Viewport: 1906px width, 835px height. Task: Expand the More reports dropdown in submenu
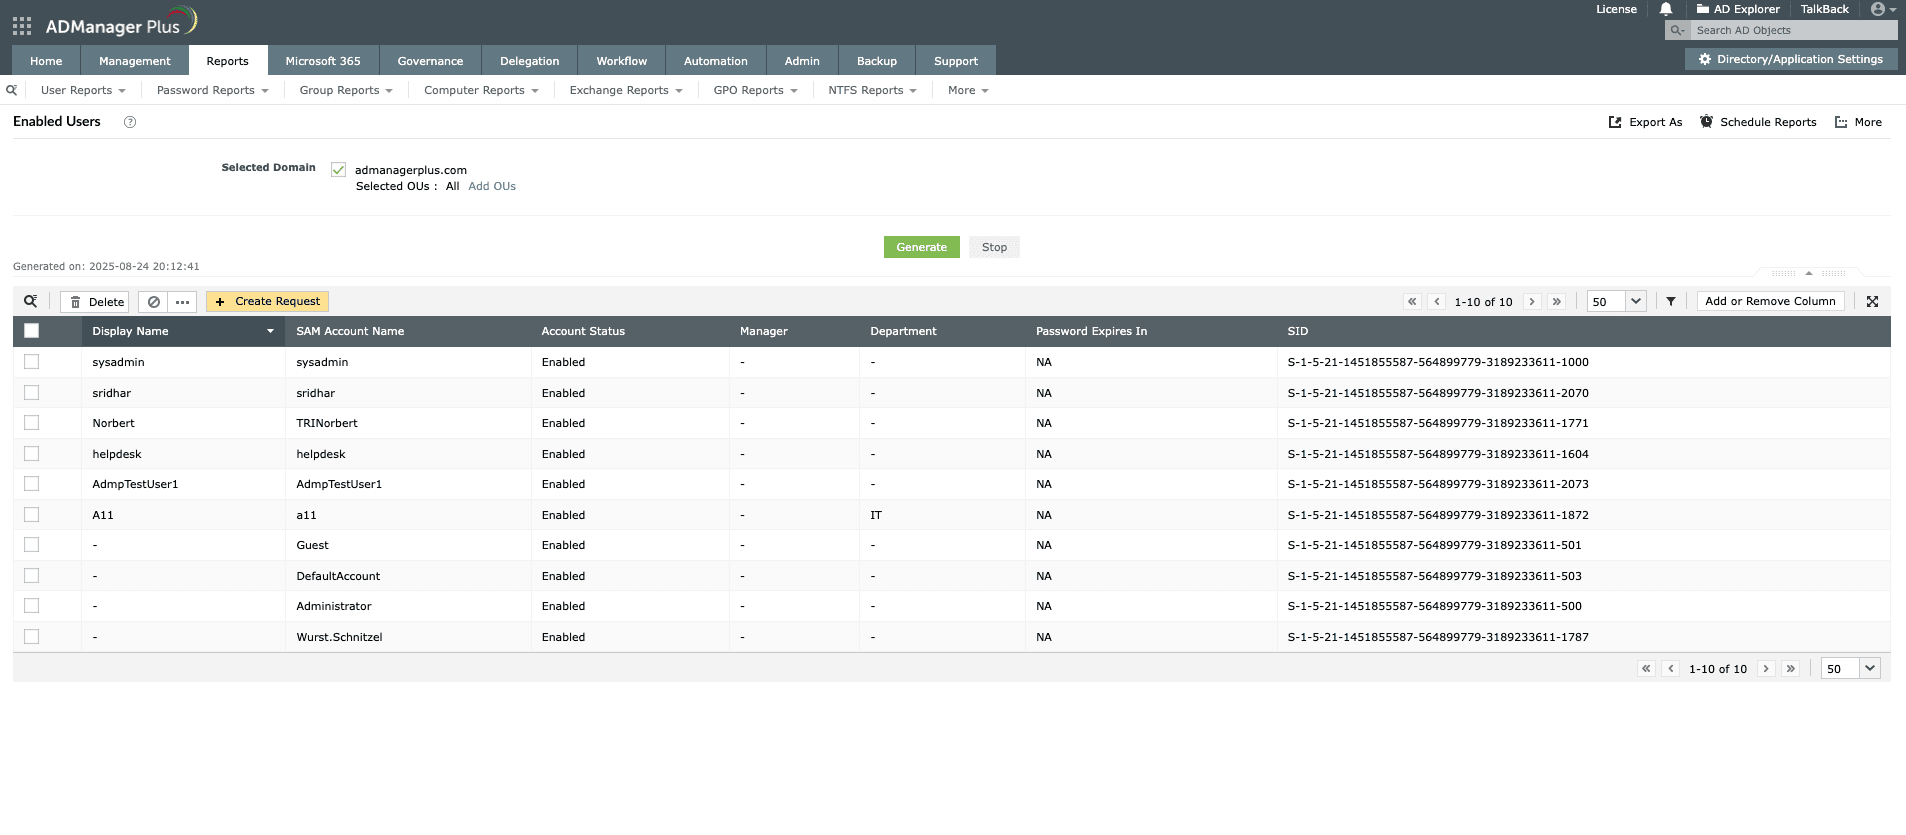coord(968,90)
